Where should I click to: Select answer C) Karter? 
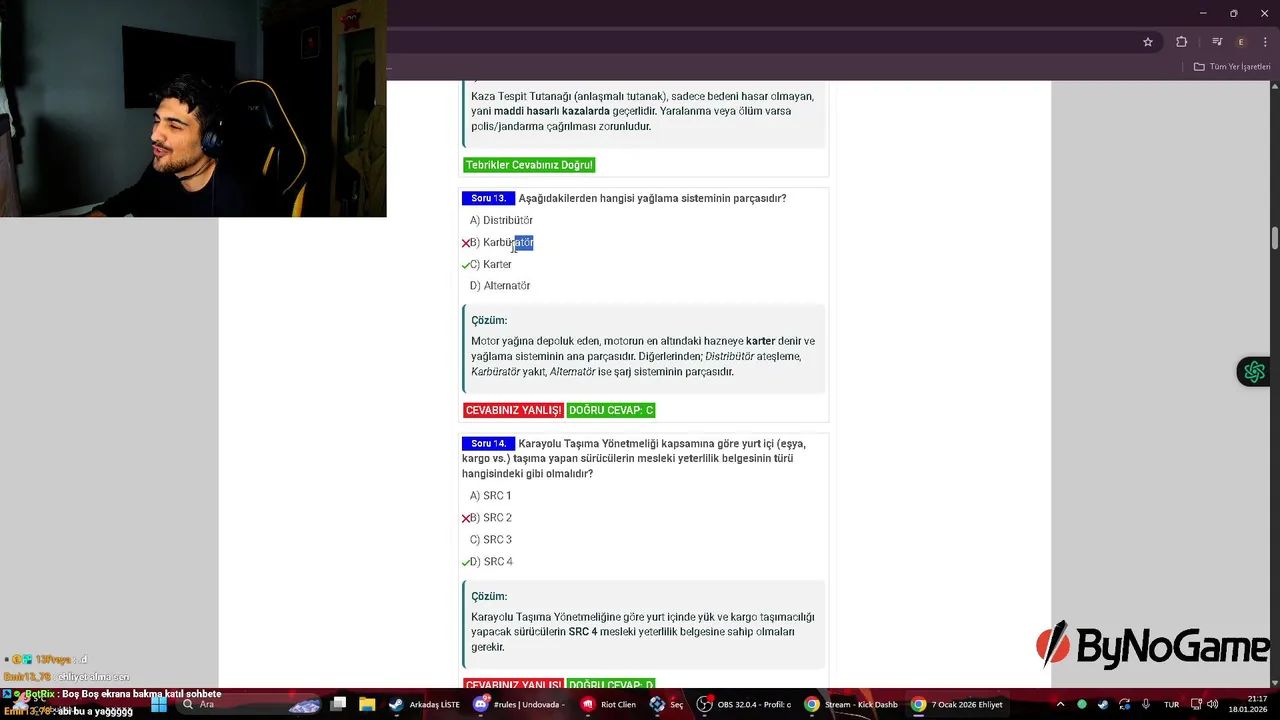(490, 264)
